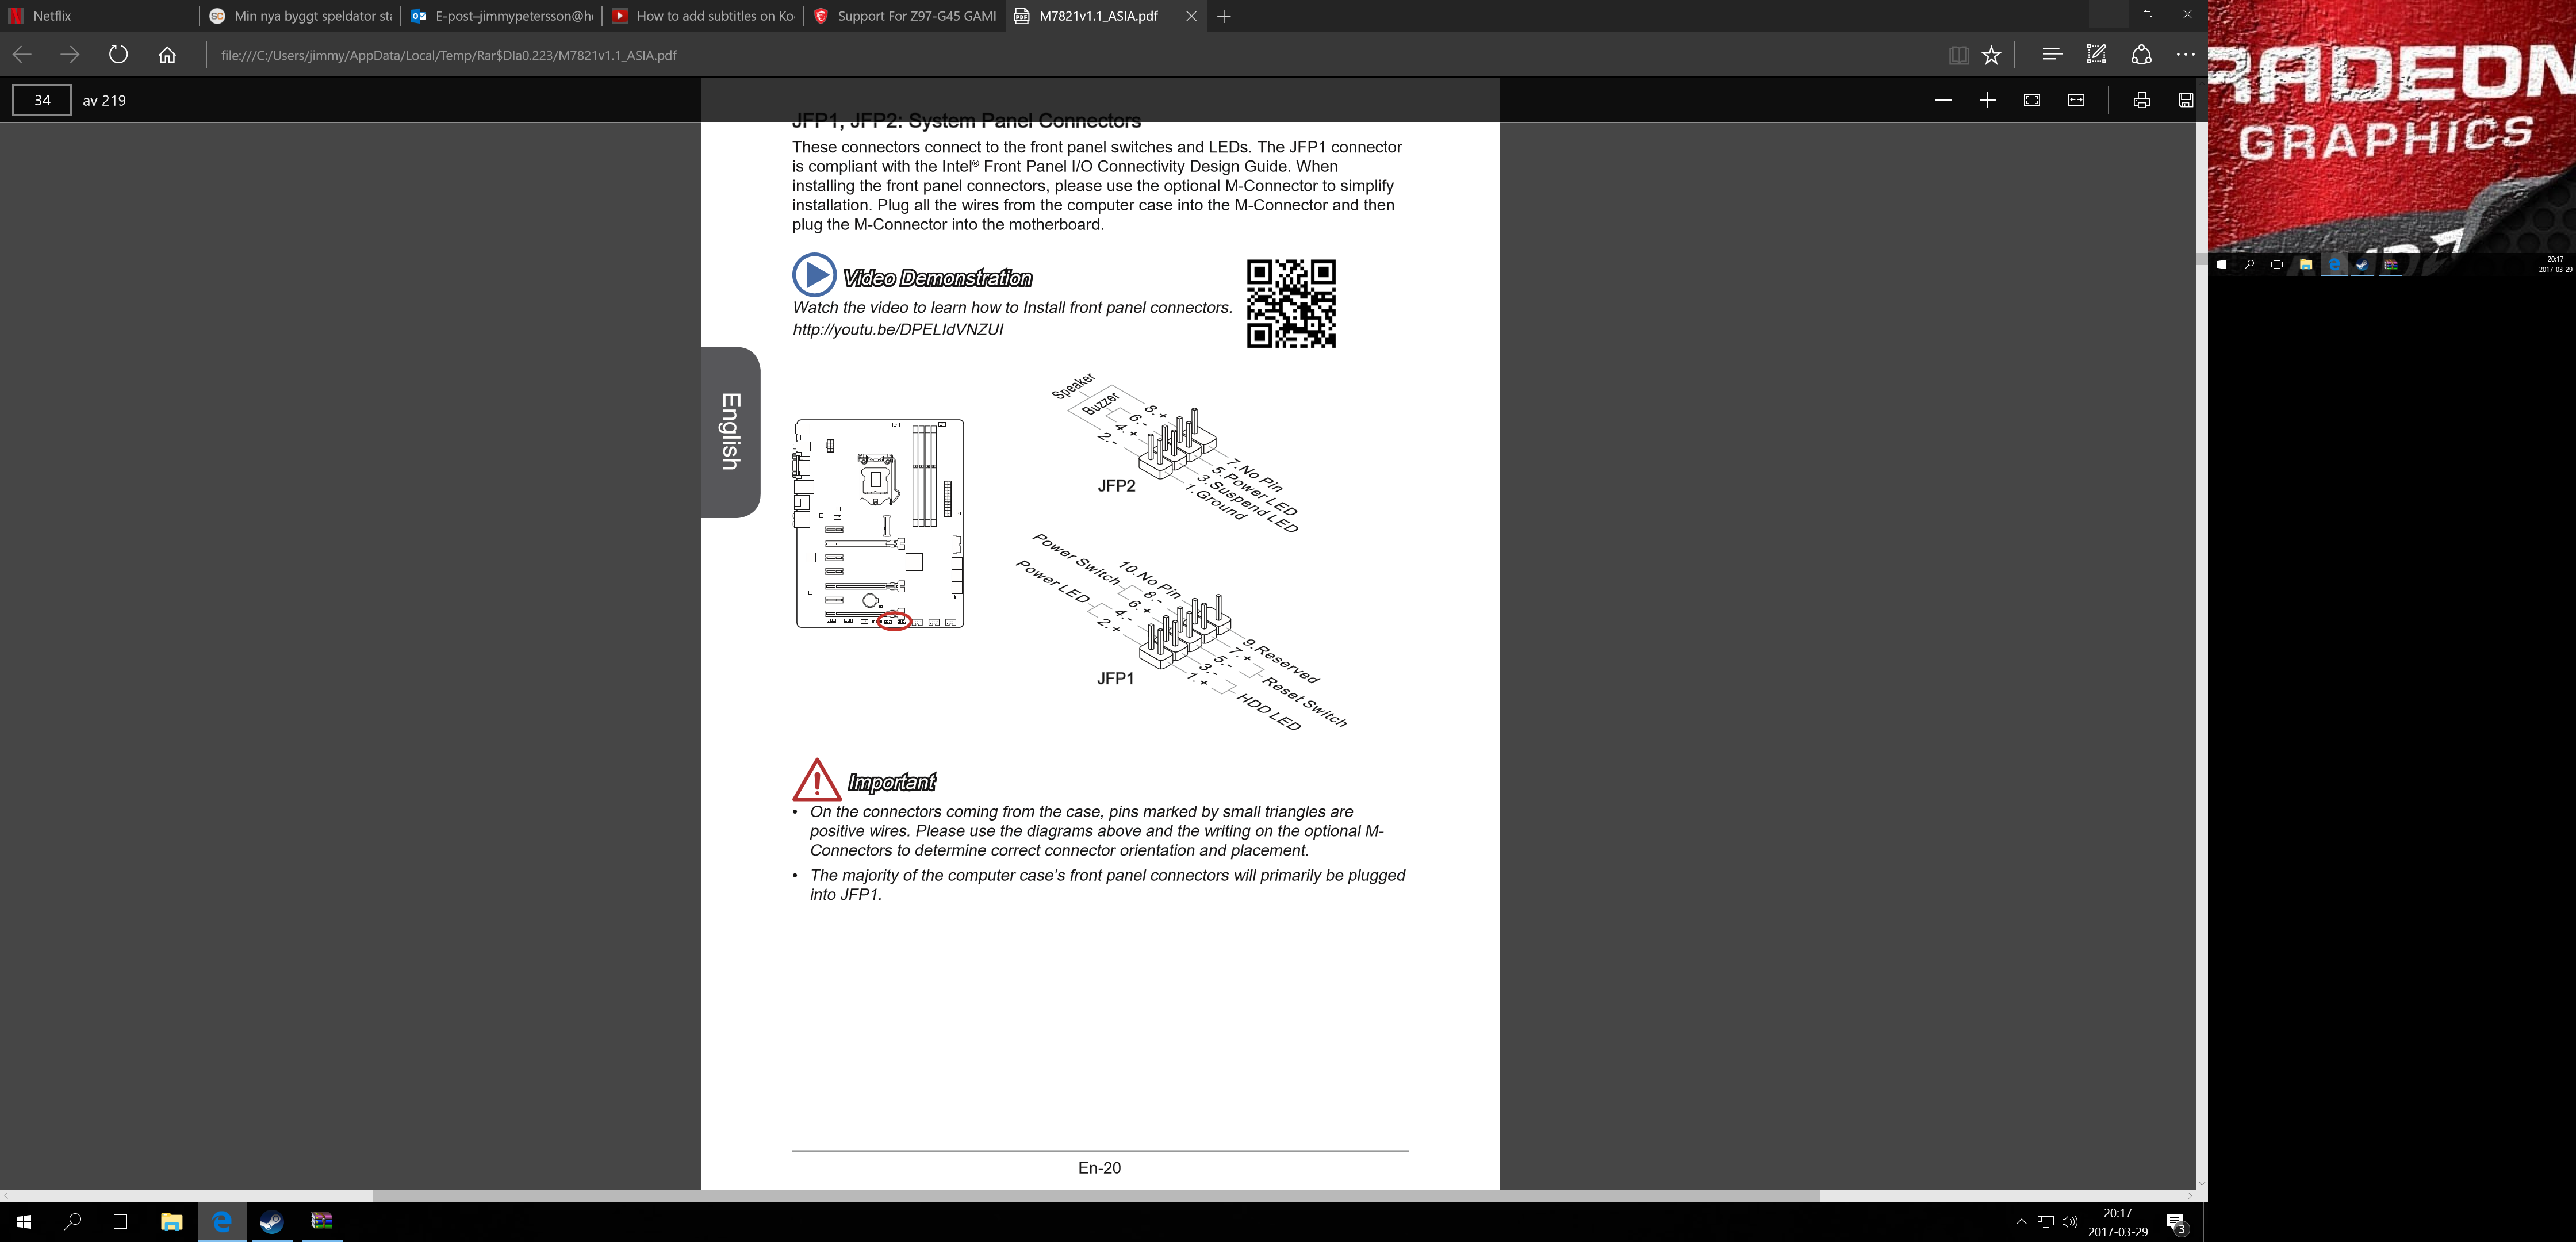Open Task View from the main taskbar
This screenshot has height=1242, width=2576.
(x=120, y=1221)
